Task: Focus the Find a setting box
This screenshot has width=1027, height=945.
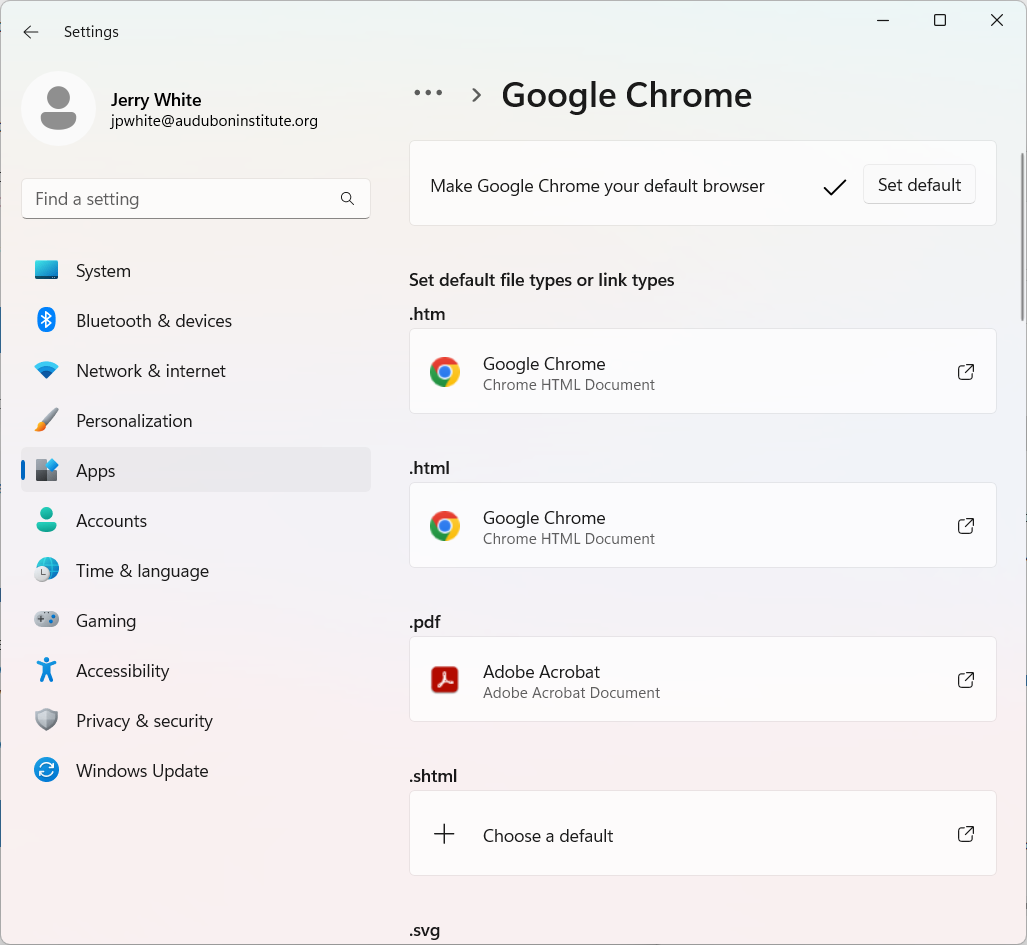Action: [x=196, y=198]
